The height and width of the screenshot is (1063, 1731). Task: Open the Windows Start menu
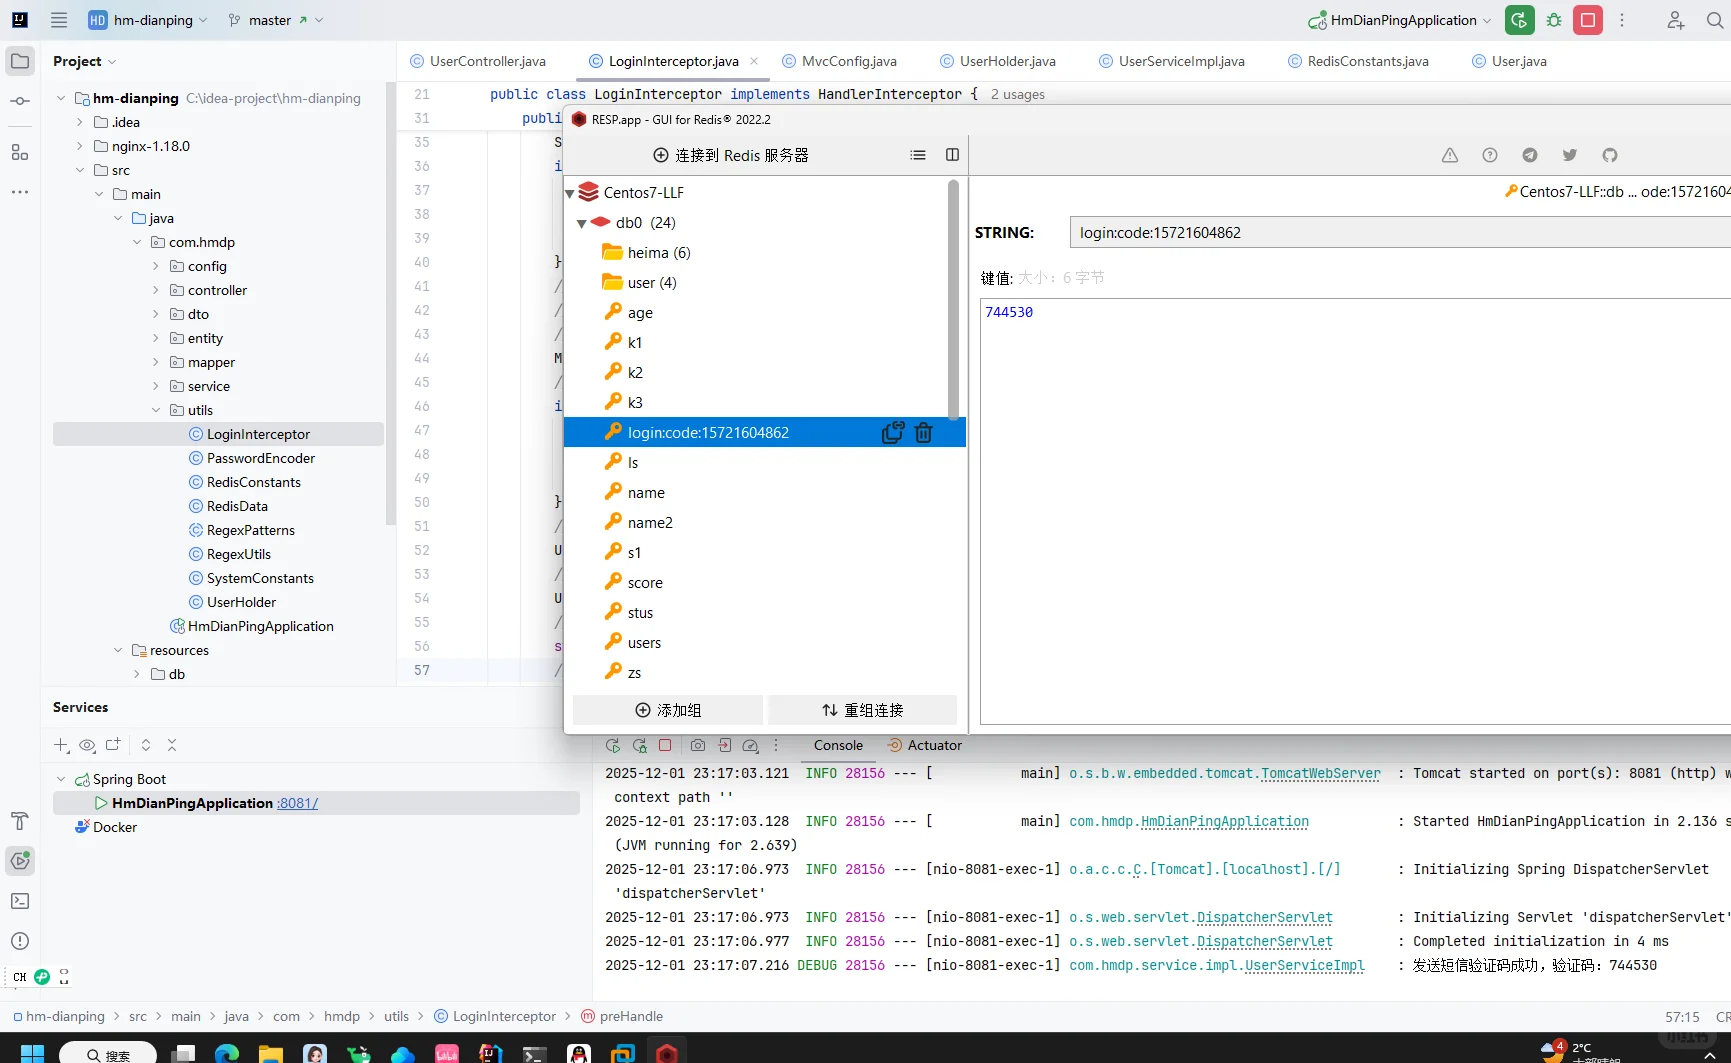(x=32, y=1053)
